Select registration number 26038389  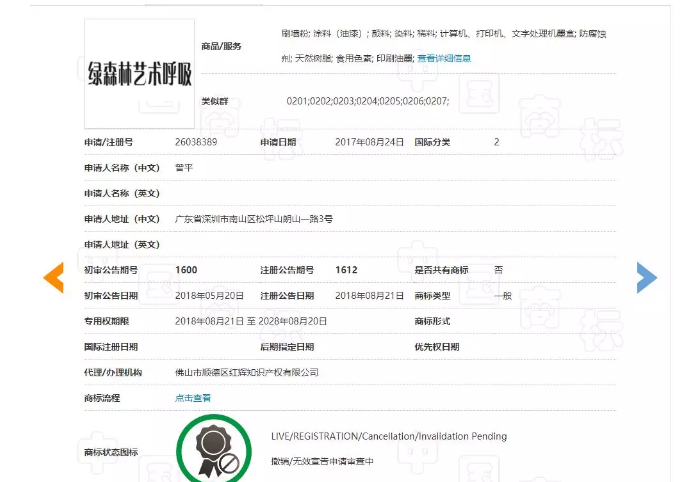[x=196, y=142]
